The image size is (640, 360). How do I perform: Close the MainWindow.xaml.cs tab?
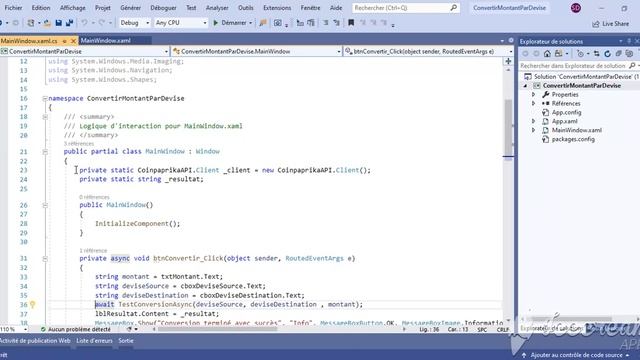pos(73,41)
